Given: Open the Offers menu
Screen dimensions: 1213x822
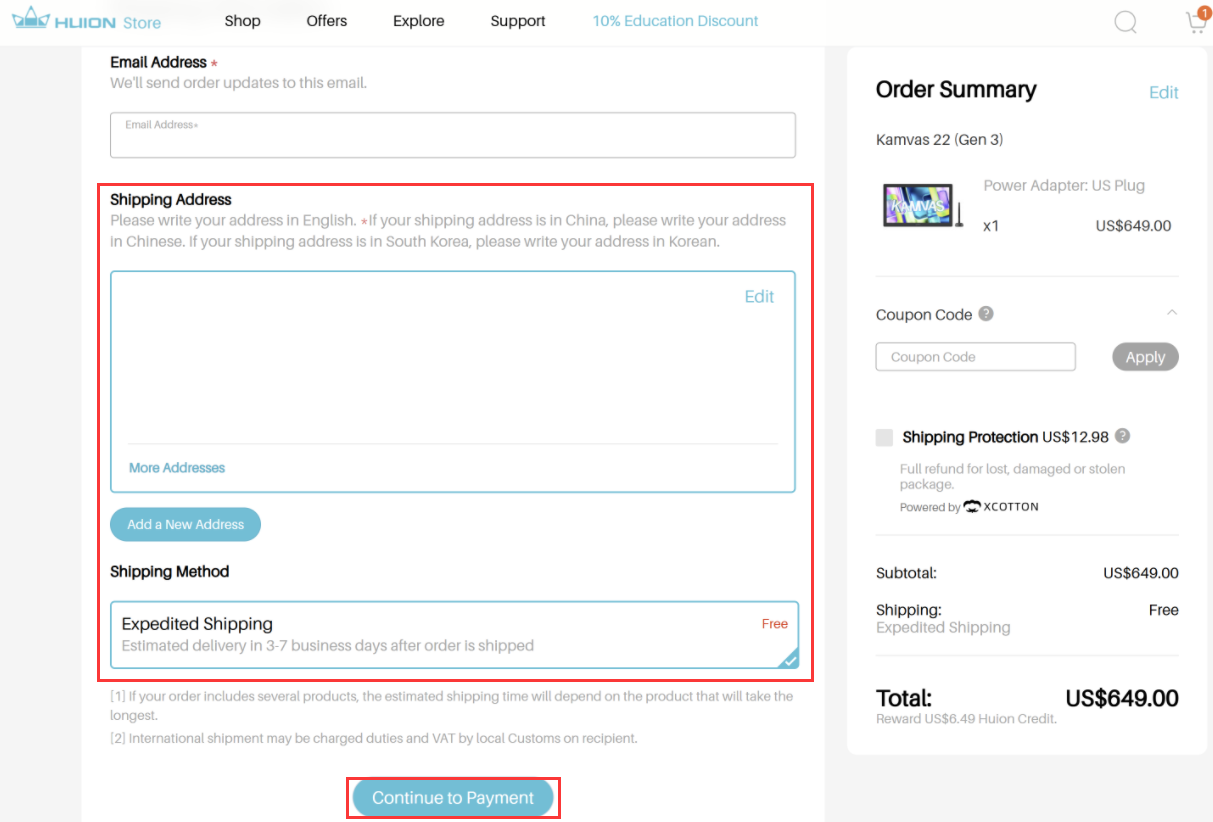Looking at the screenshot, I should [327, 21].
